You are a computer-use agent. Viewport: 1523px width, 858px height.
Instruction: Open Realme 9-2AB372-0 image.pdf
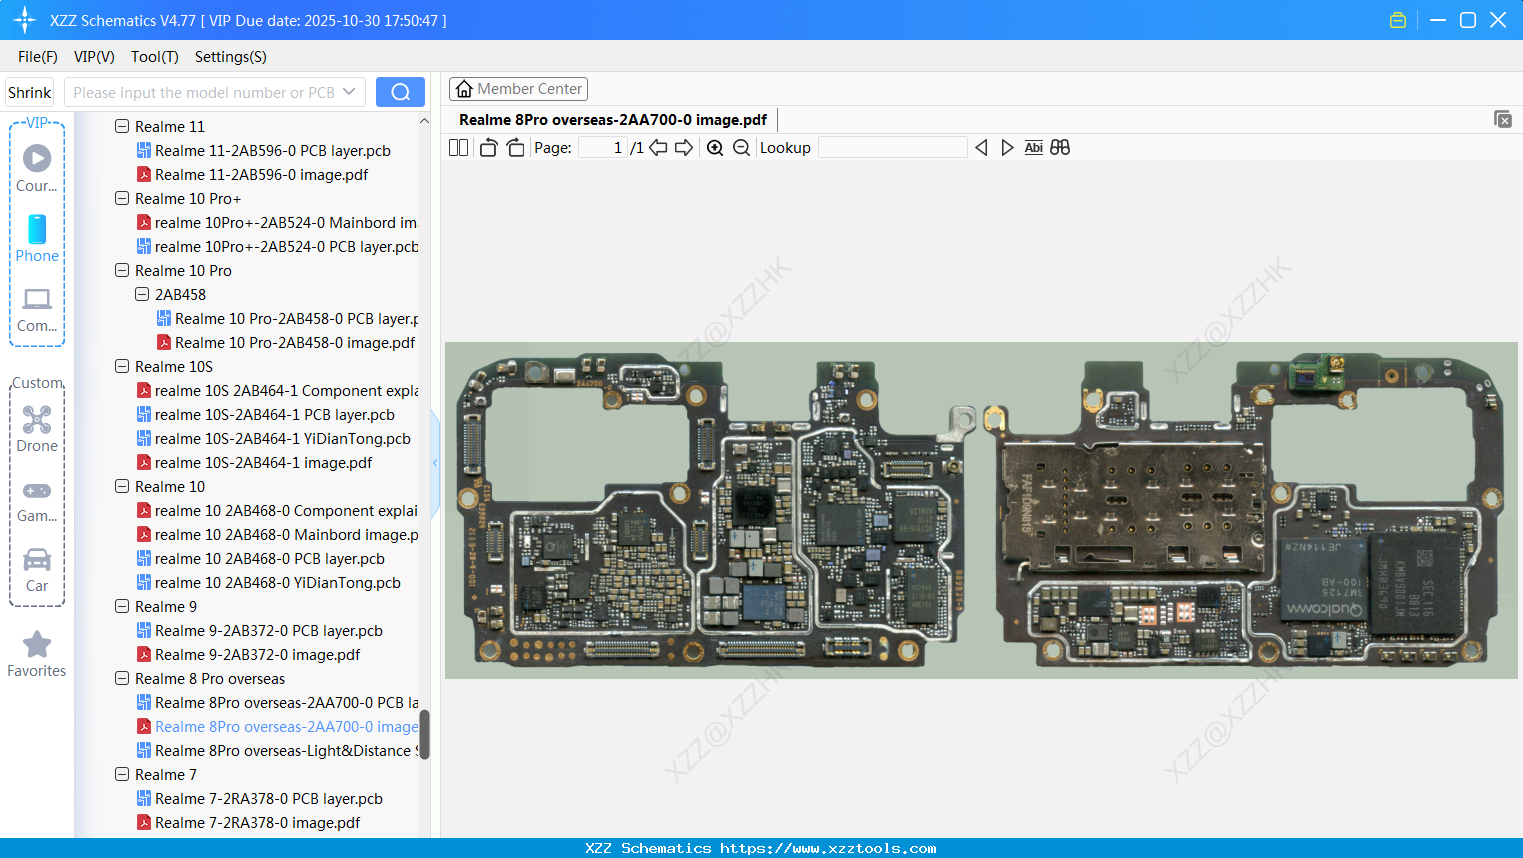[x=258, y=654]
